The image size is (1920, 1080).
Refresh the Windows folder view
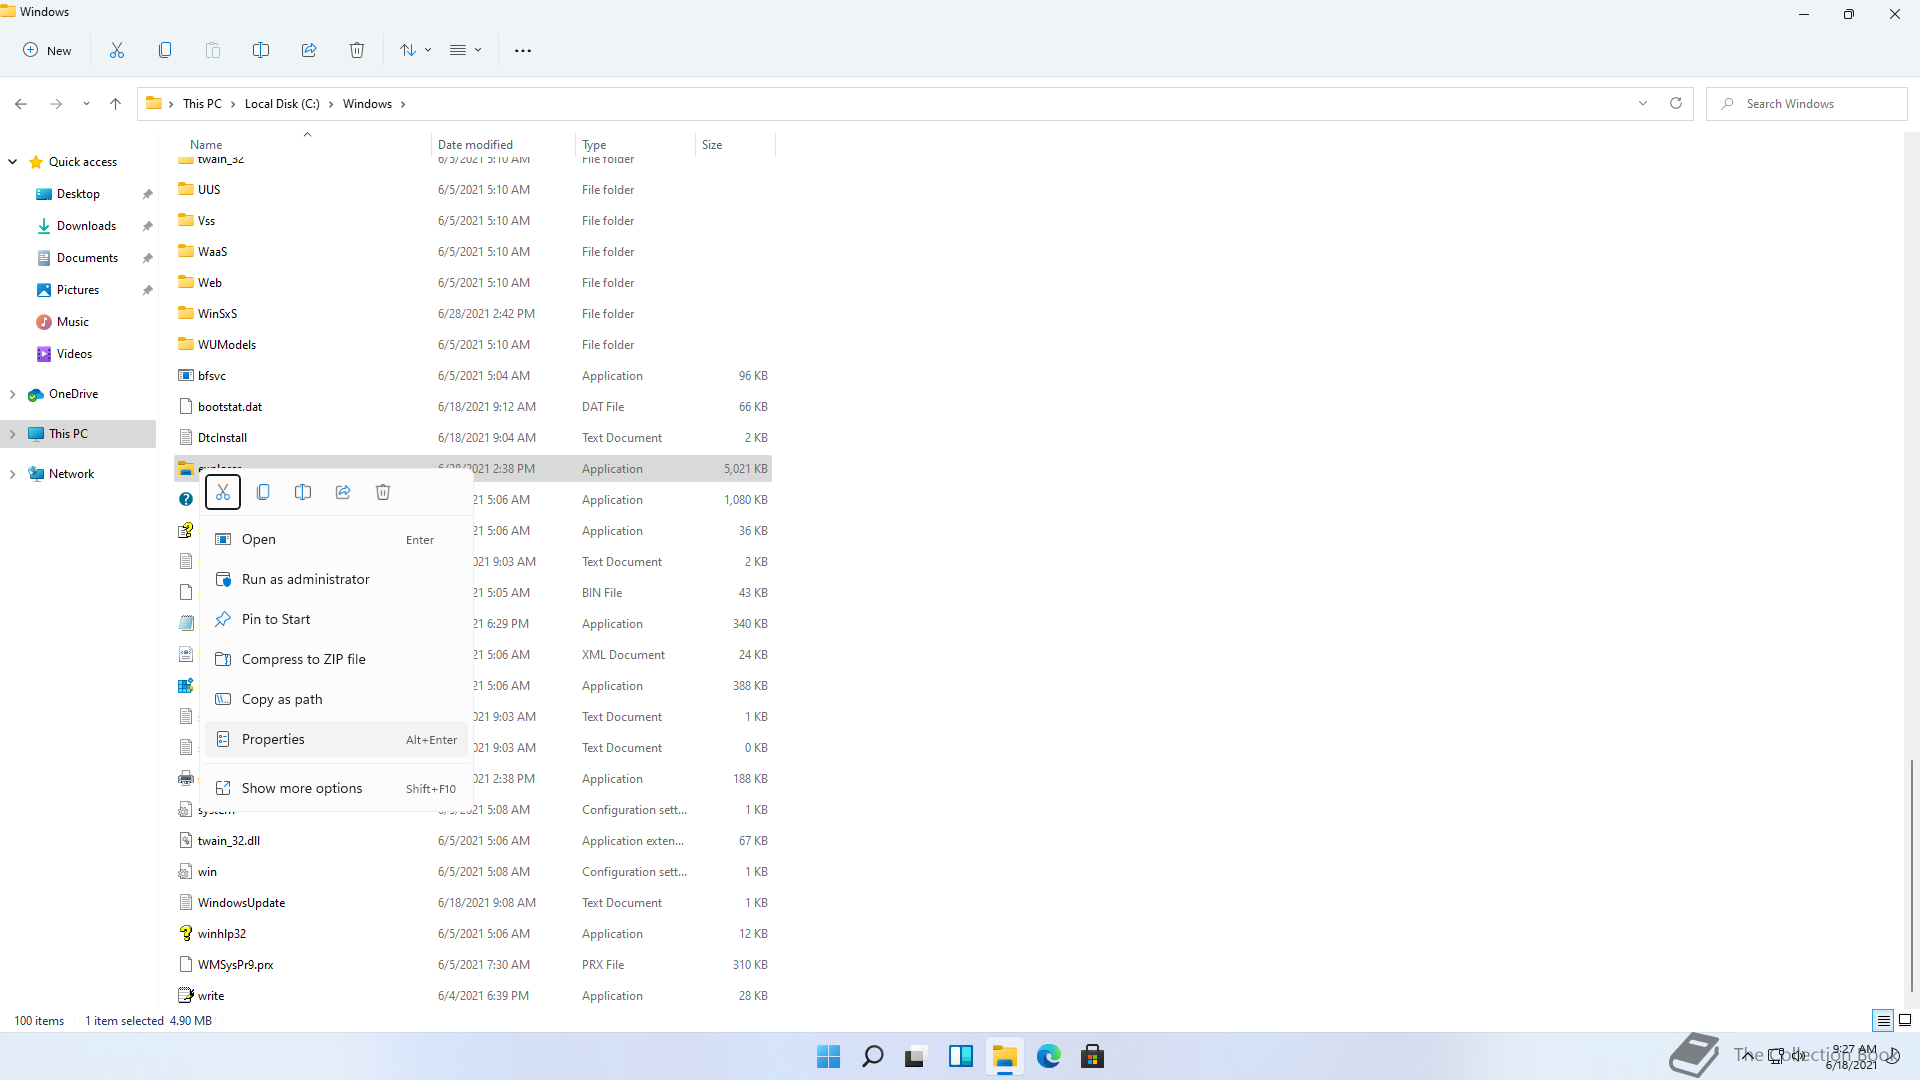click(1676, 103)
